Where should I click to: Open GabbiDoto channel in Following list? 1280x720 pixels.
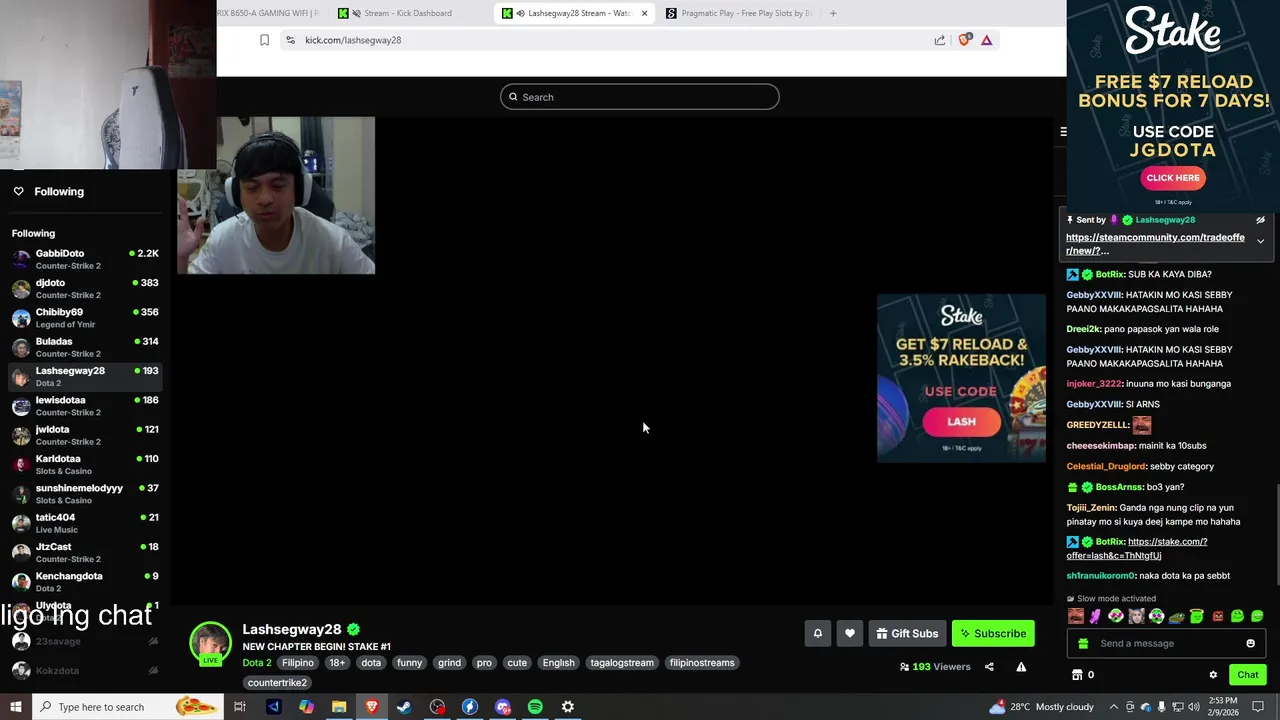coord(85,259)
